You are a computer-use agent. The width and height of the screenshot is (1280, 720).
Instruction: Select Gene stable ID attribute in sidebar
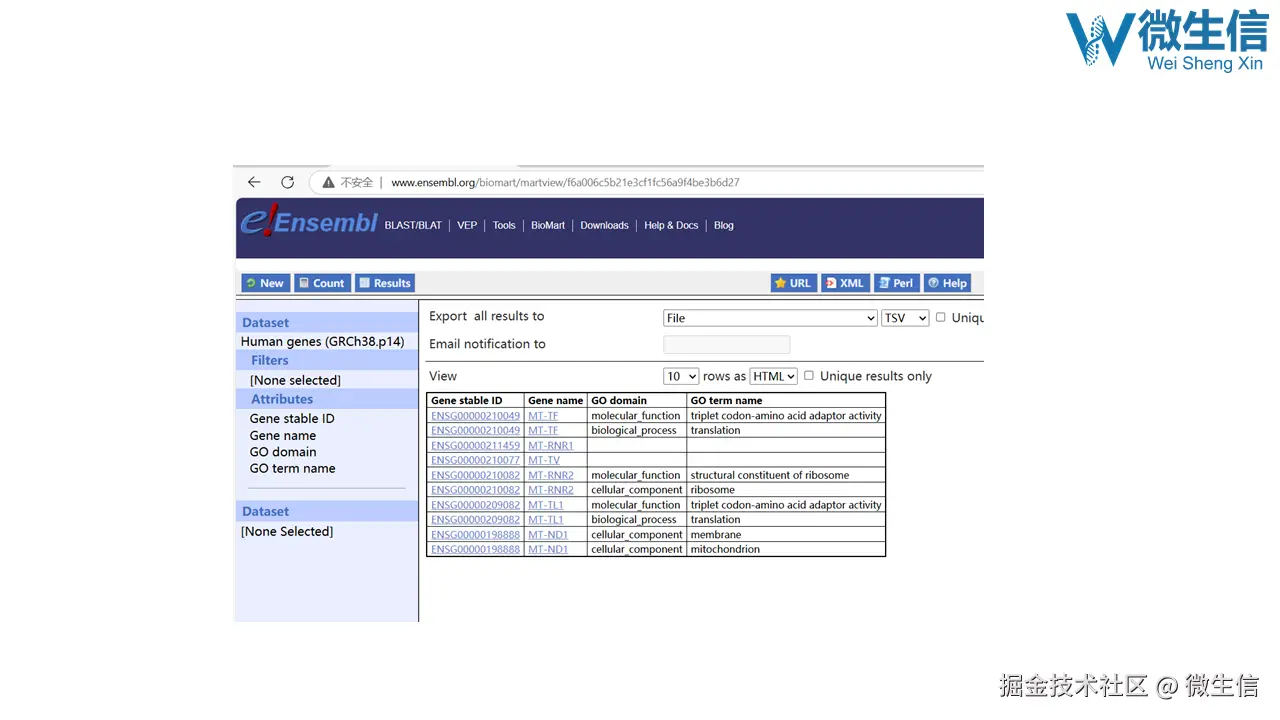coord(292,418)
